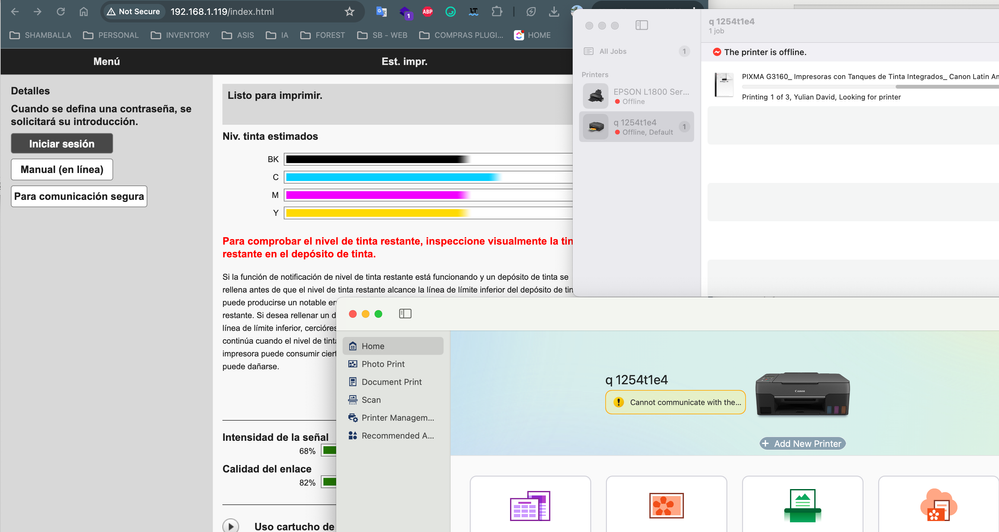Viewport: 999px width, 532px height.
Task: Select Document Print in the sidebar
Action: [391, 382]
